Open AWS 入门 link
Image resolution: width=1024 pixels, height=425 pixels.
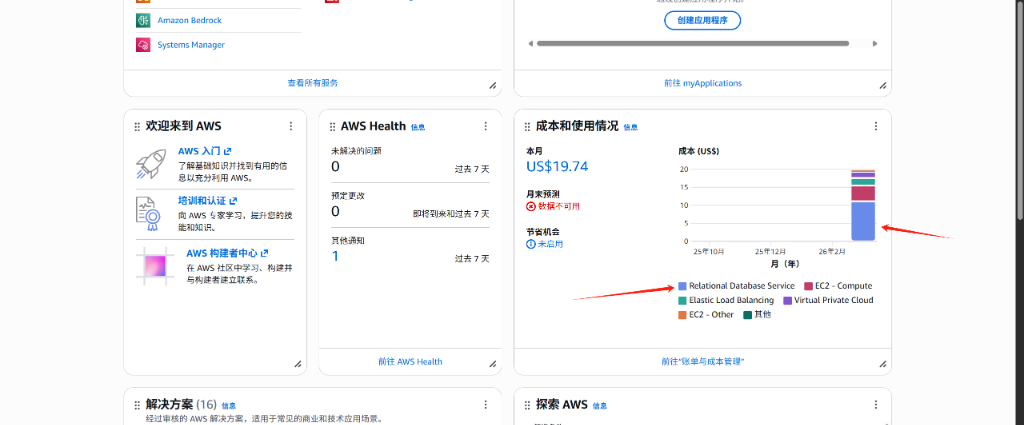point(204,151)
